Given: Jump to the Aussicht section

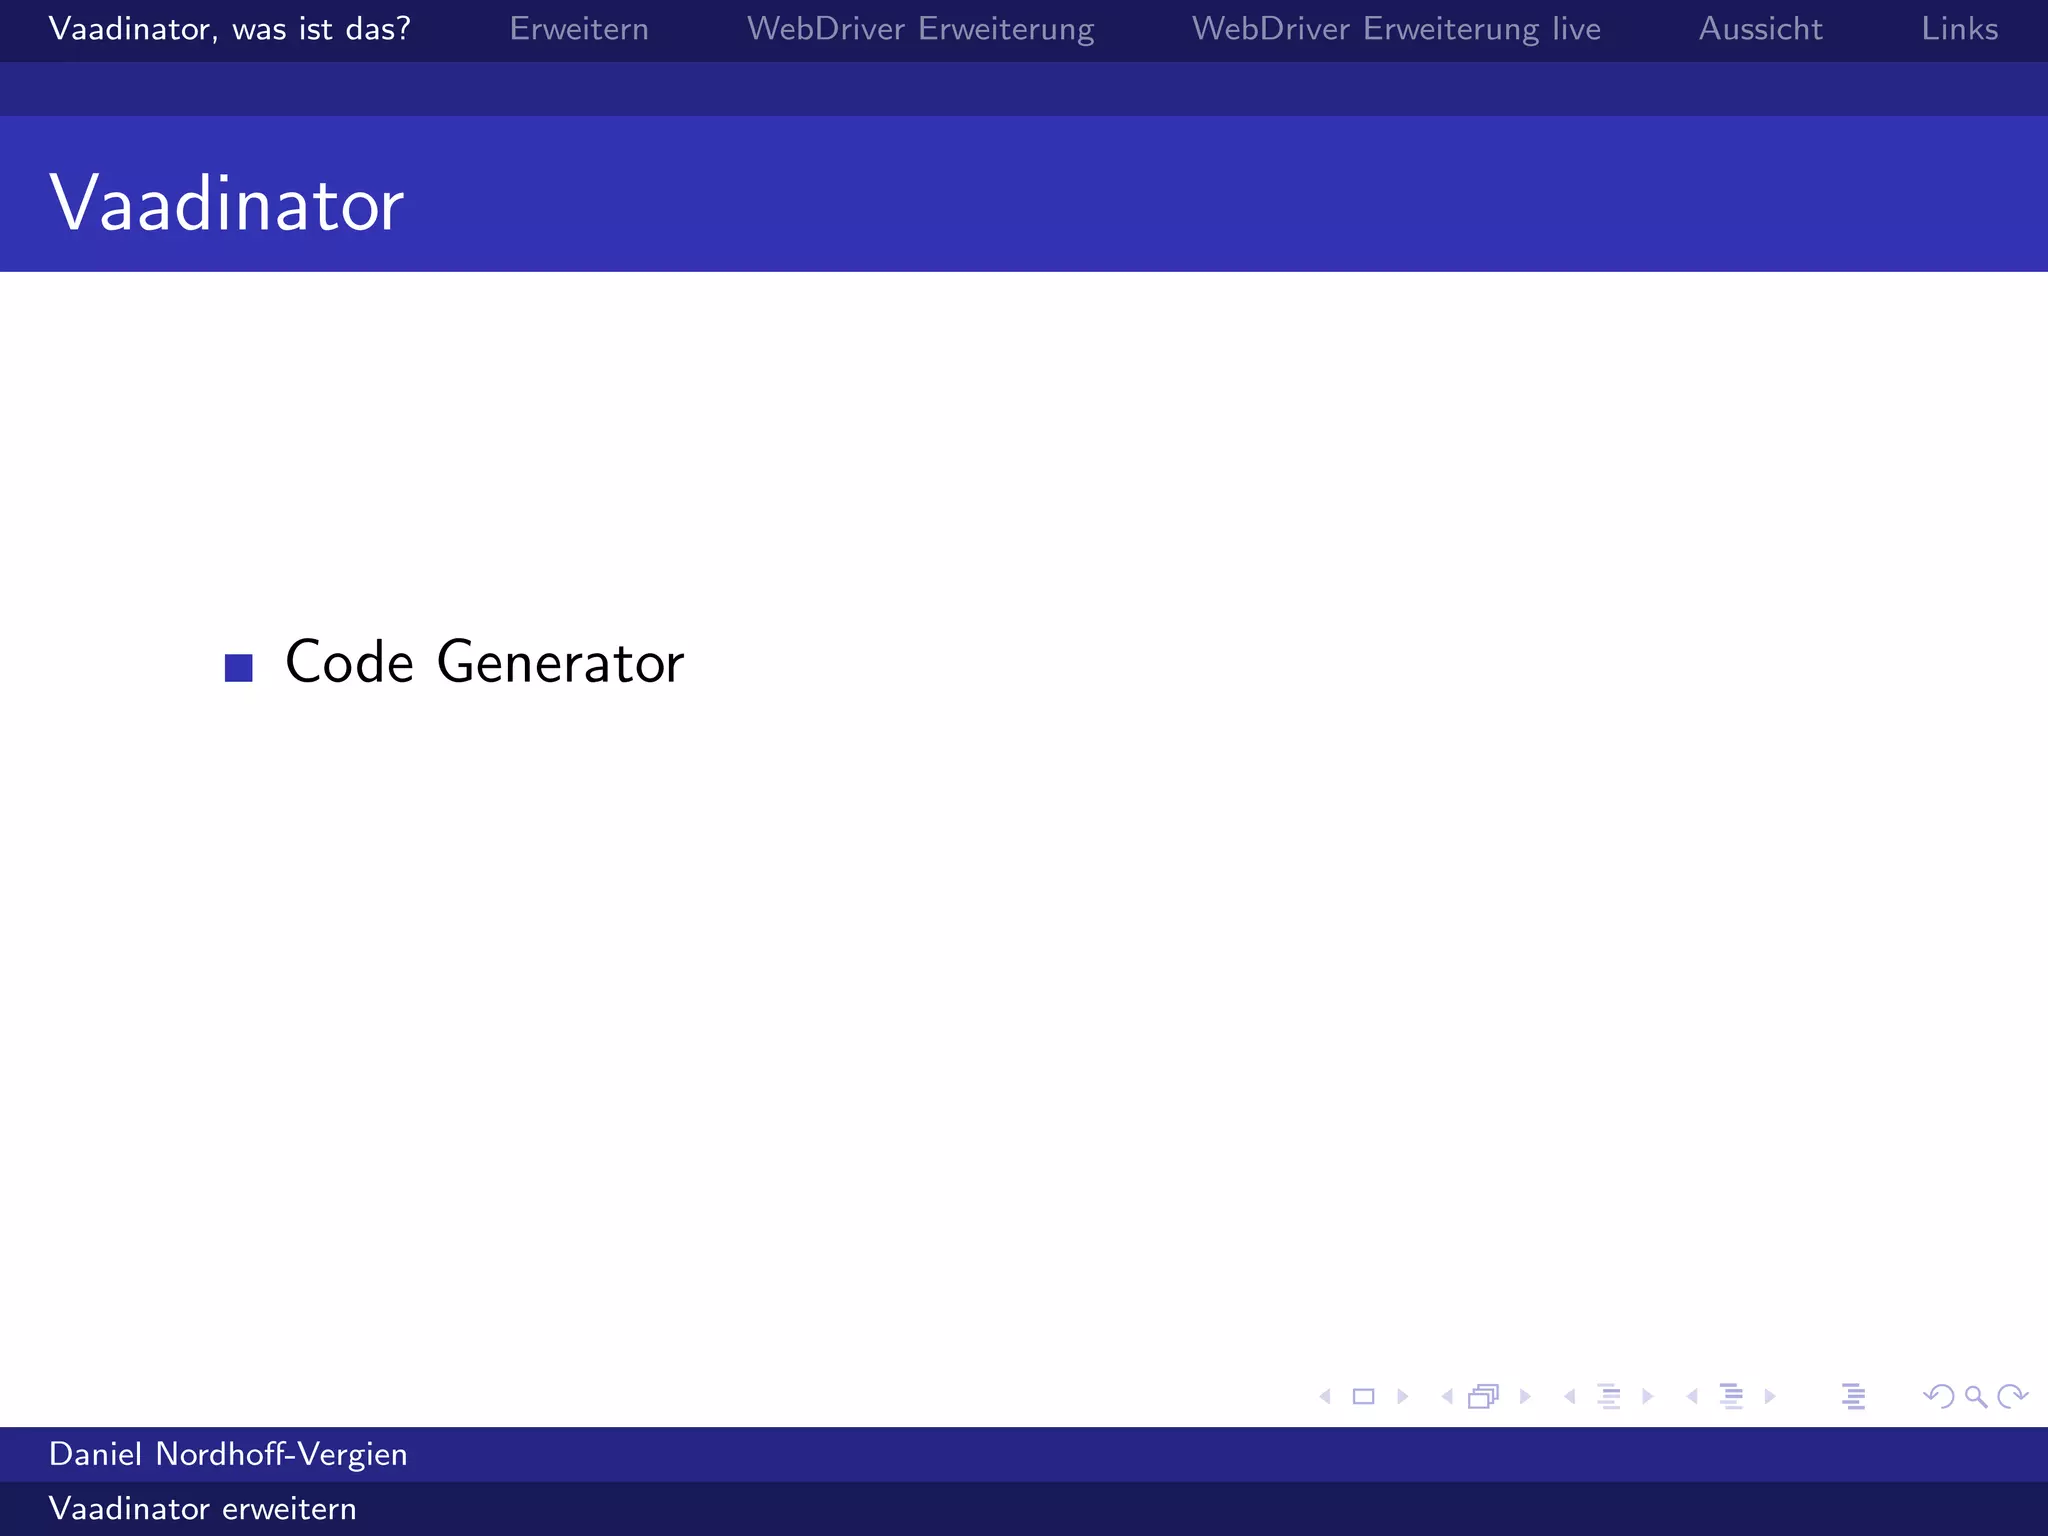Looking at the screenshot, I should [1760, 29].
